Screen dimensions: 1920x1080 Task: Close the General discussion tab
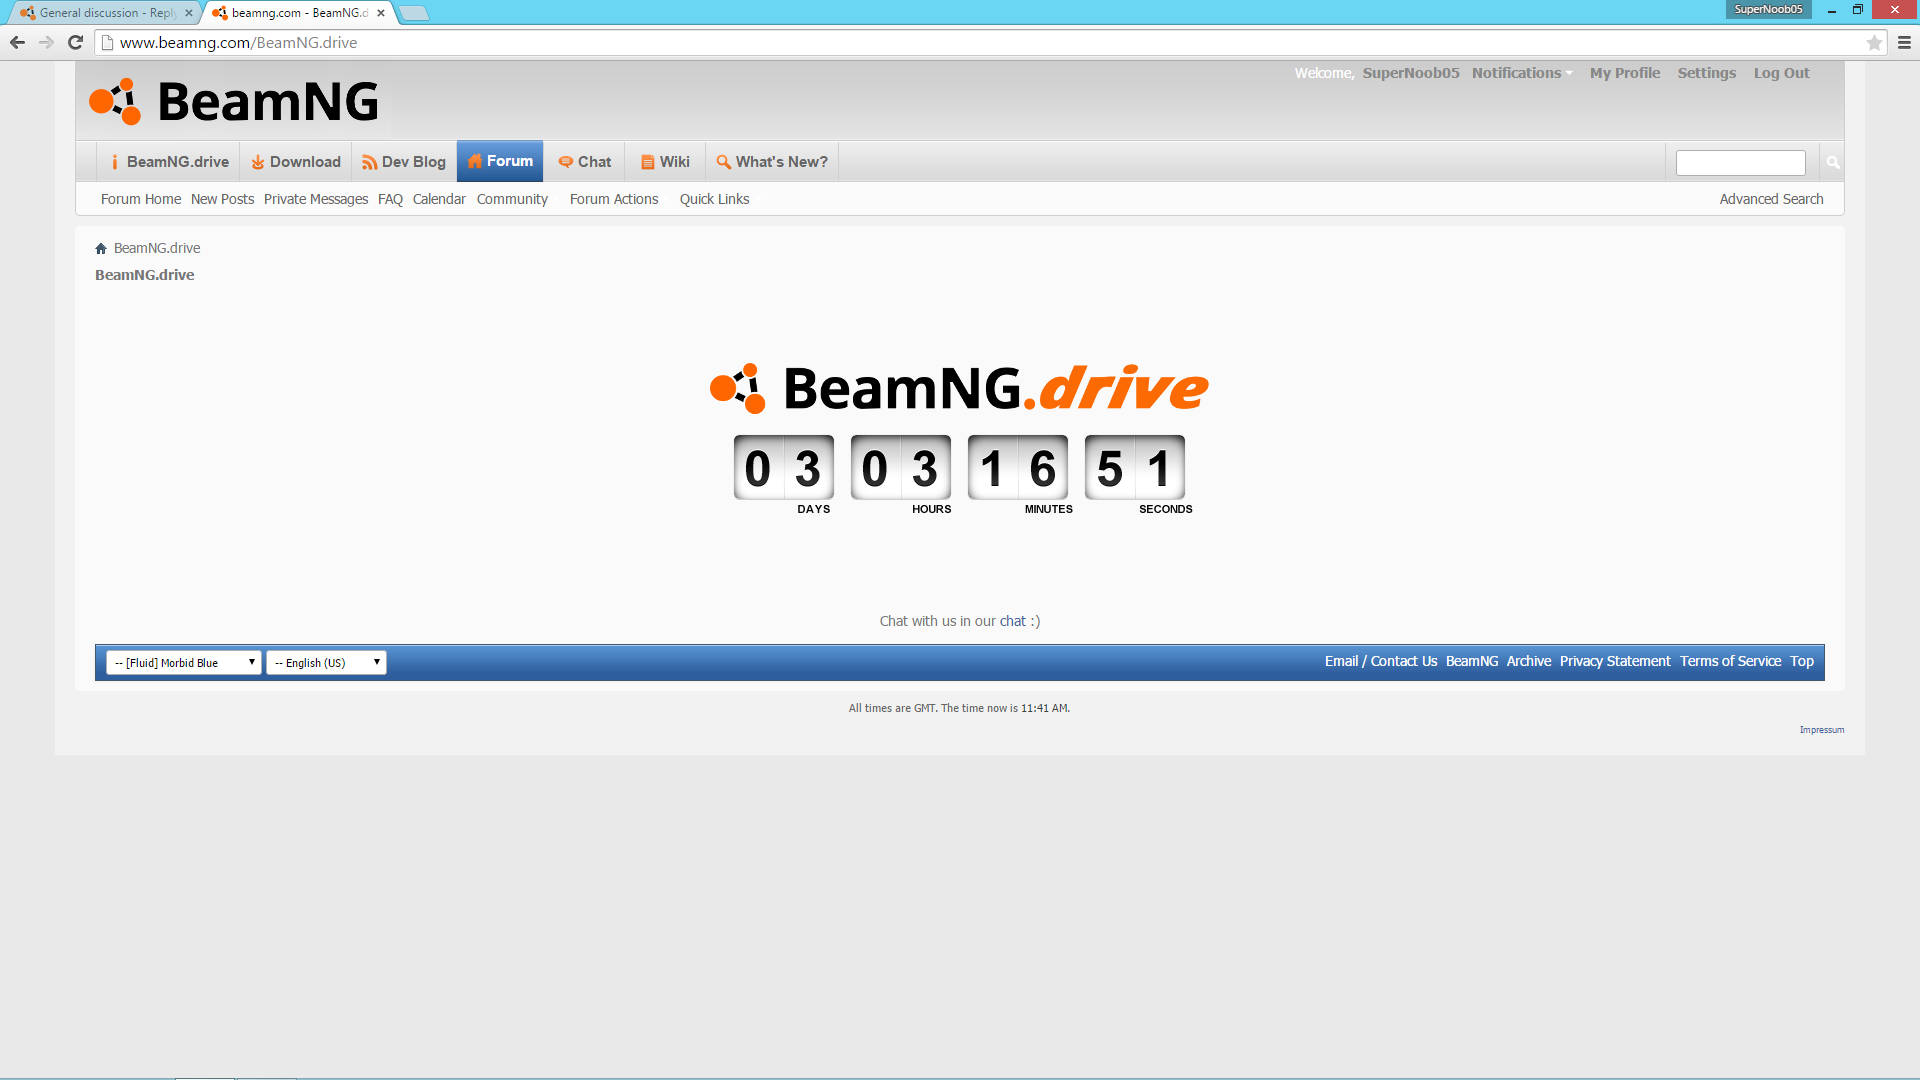(188, 13)
